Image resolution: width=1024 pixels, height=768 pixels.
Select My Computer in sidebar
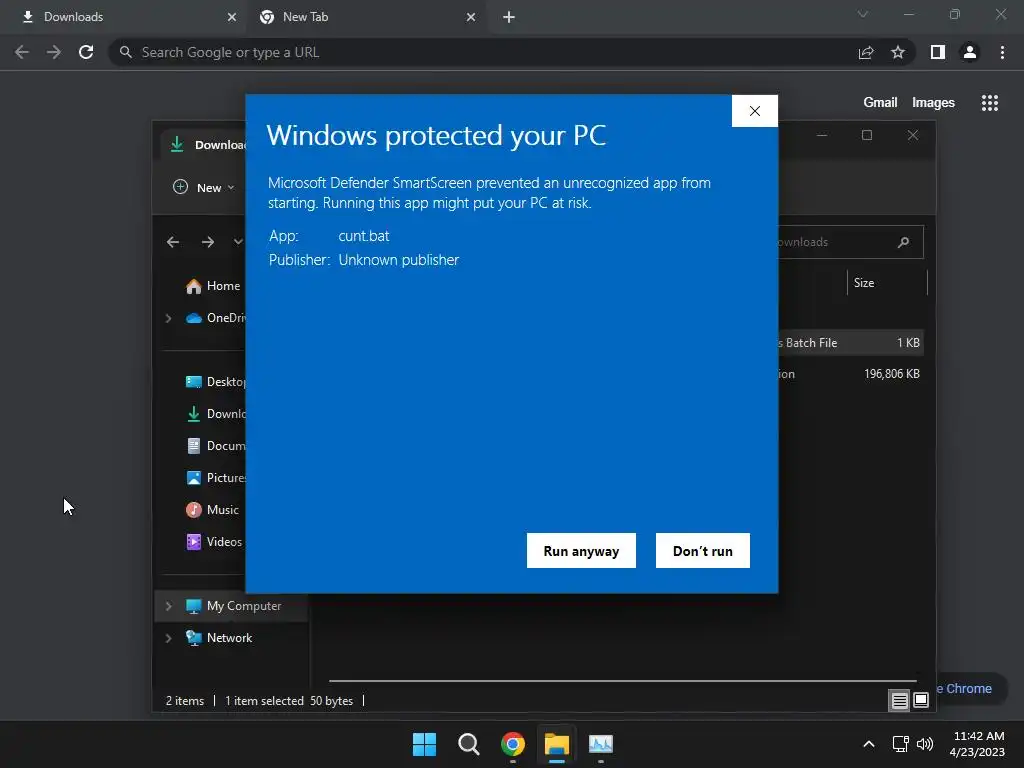coord(234,606)
